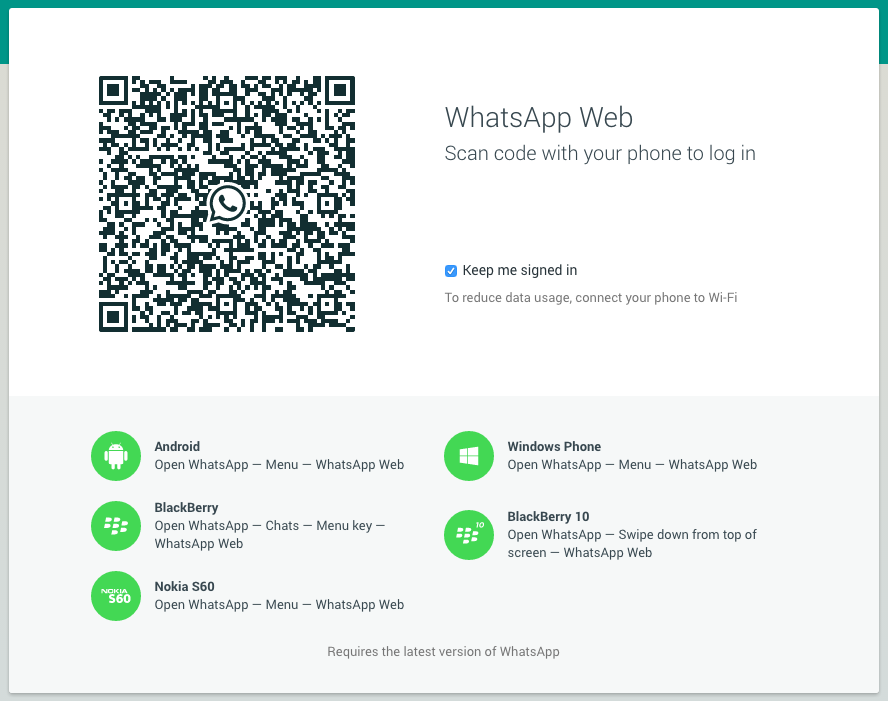Click 'Swipe down from top of screen' instructions
The width and height of the screenshot is (888, 701).
632,544
